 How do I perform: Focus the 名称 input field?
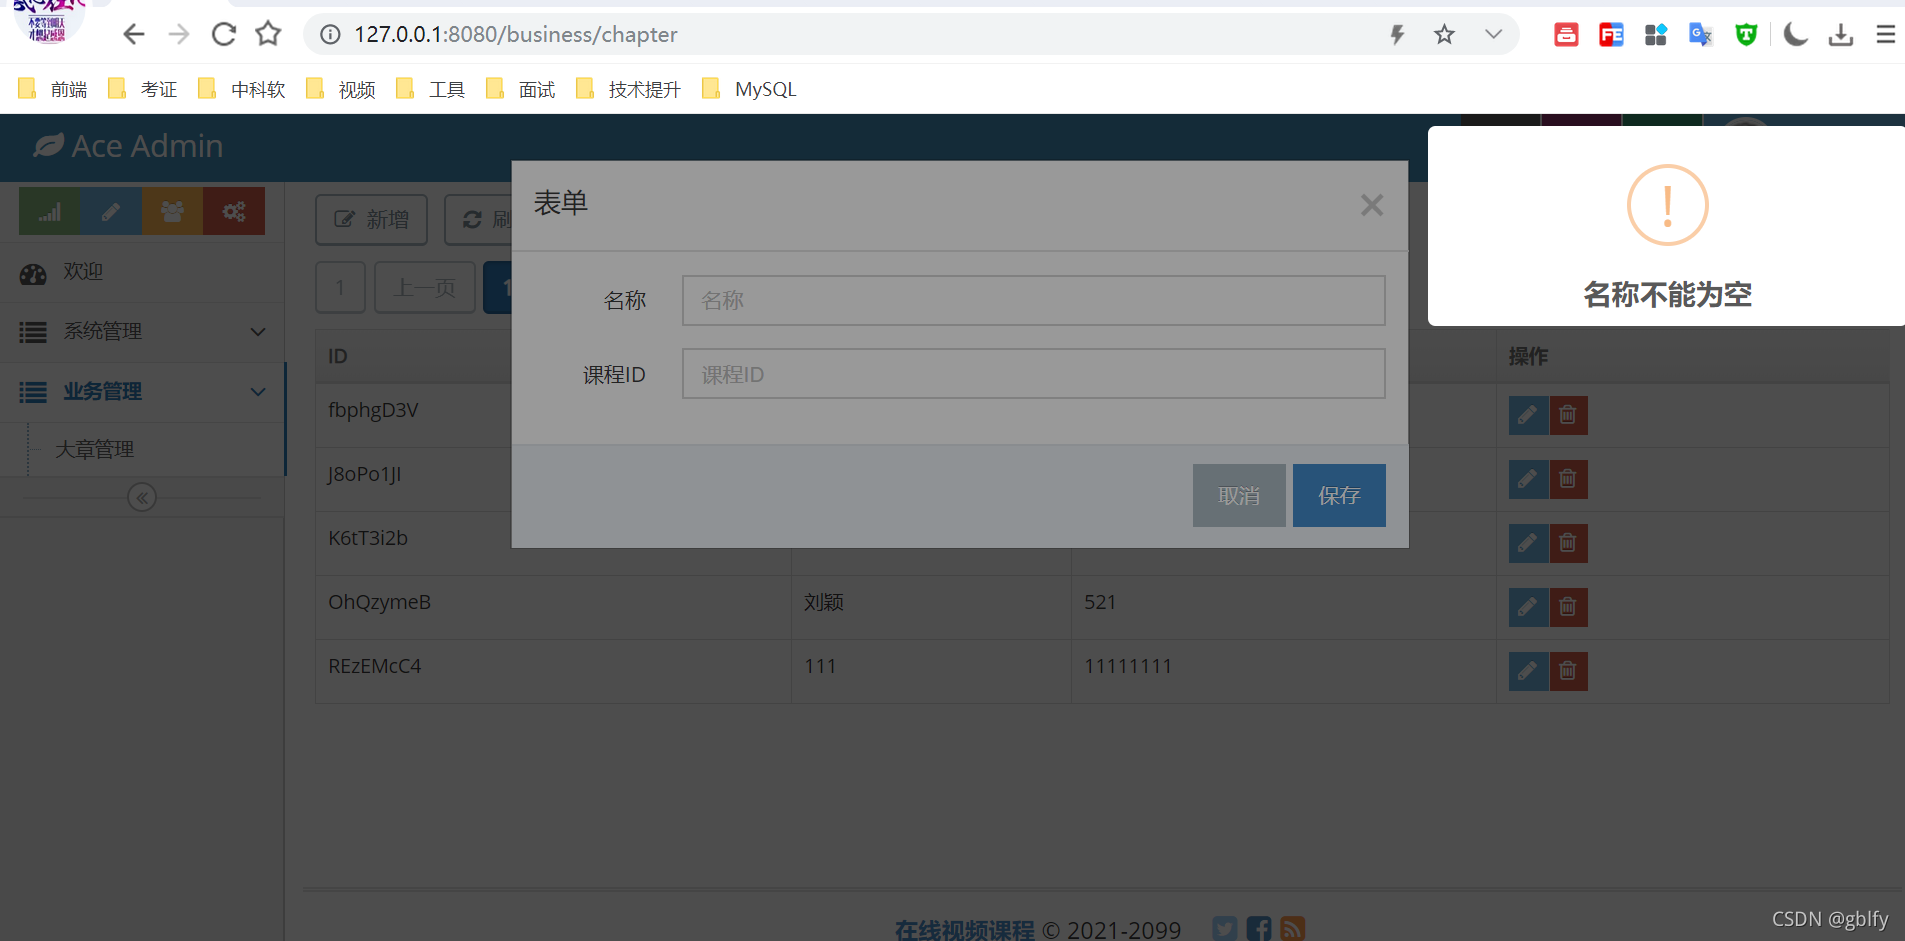pos(1031,300)
